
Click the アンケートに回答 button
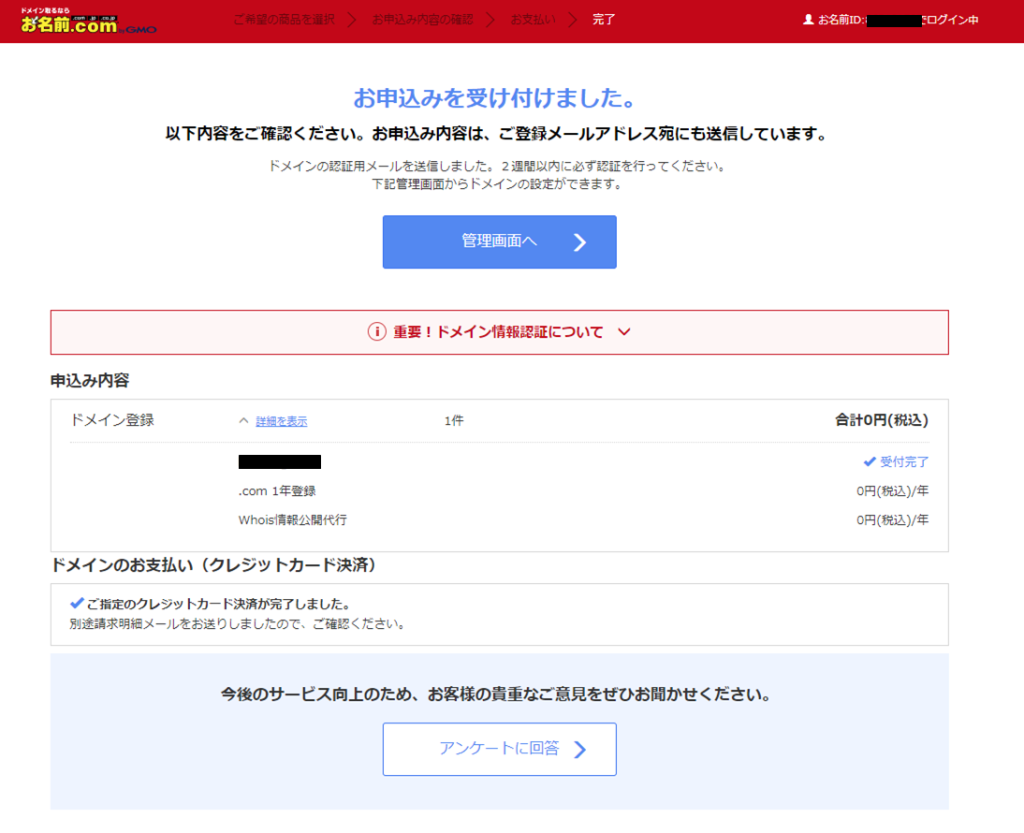point(499,749)
